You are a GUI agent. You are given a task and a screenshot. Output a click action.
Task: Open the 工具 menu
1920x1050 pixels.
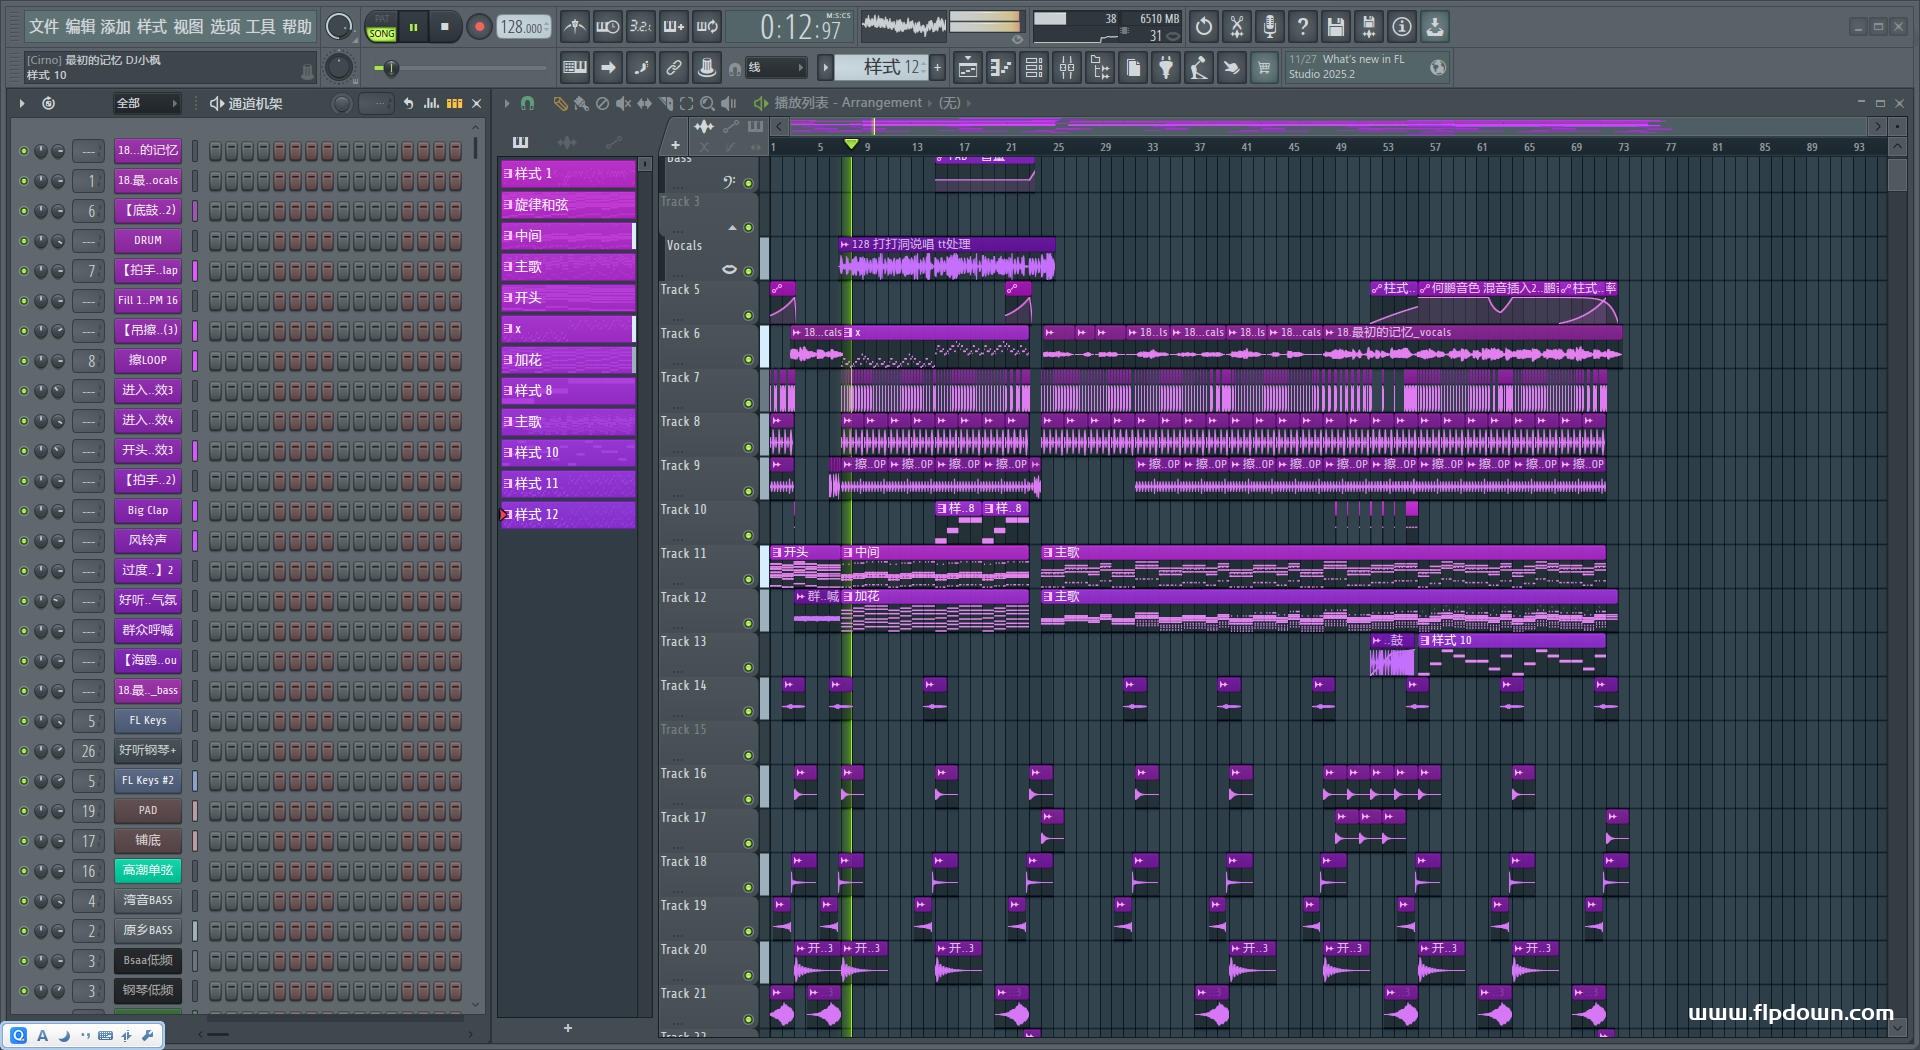260,27
